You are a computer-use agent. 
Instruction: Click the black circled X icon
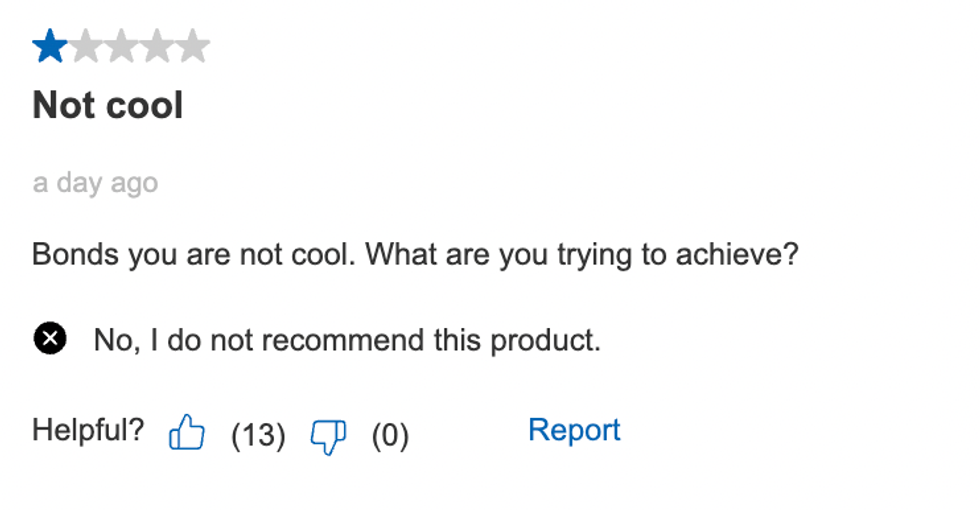50,339
